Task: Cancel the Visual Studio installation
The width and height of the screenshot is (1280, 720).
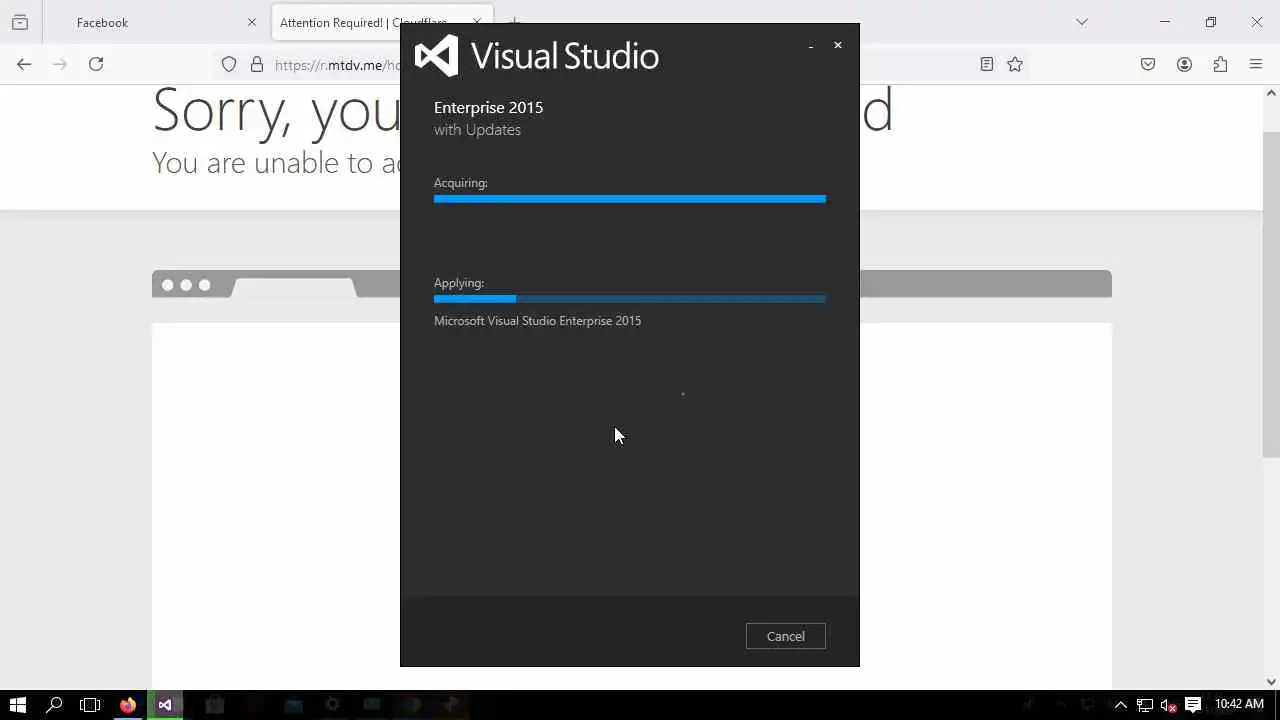Action: 785,636
